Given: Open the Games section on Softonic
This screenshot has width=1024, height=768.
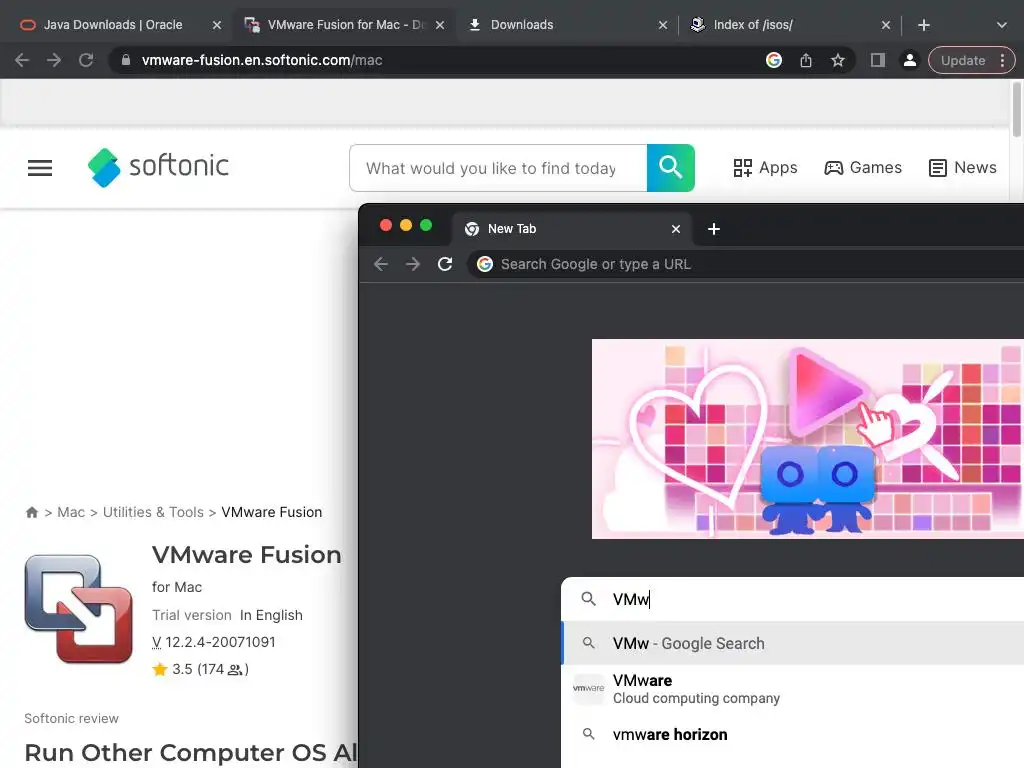Looking at the screenshot, I should [x=863, y=168].
